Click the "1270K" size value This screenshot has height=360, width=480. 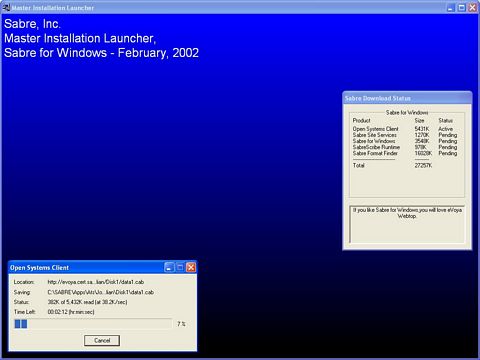pyautogui.click(x=422, y=135)
